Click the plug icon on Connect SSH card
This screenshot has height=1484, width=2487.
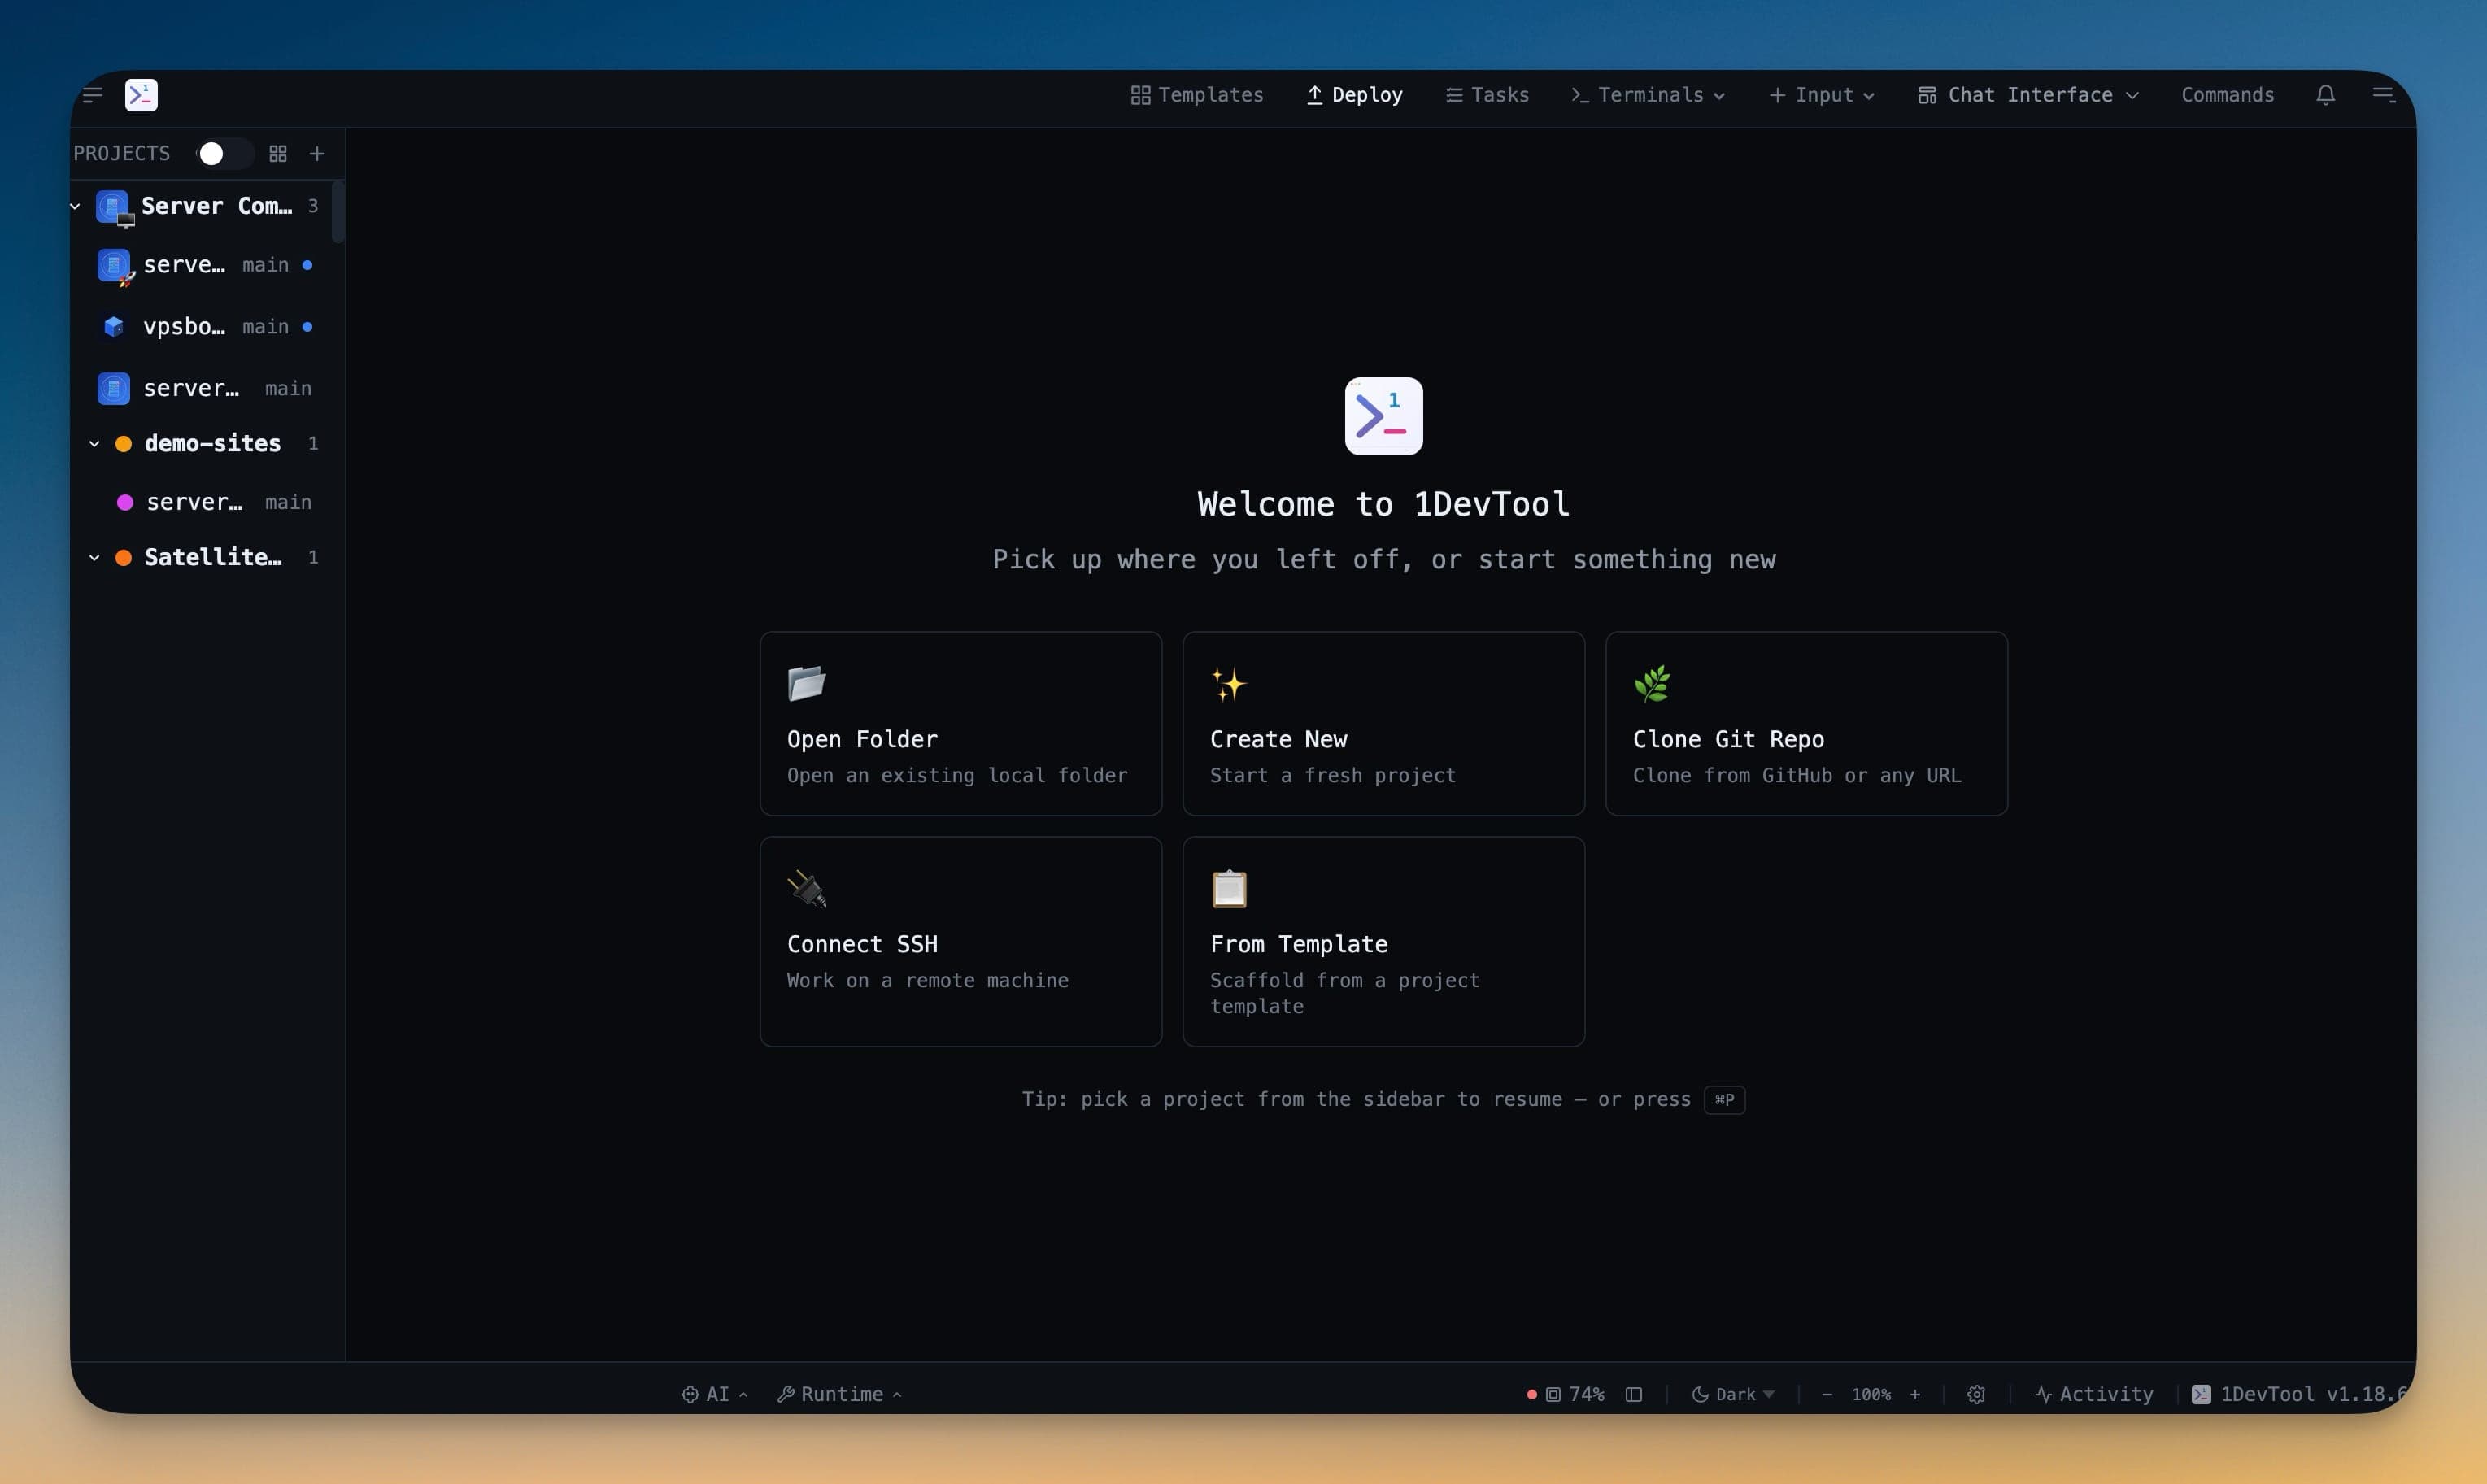806,889
